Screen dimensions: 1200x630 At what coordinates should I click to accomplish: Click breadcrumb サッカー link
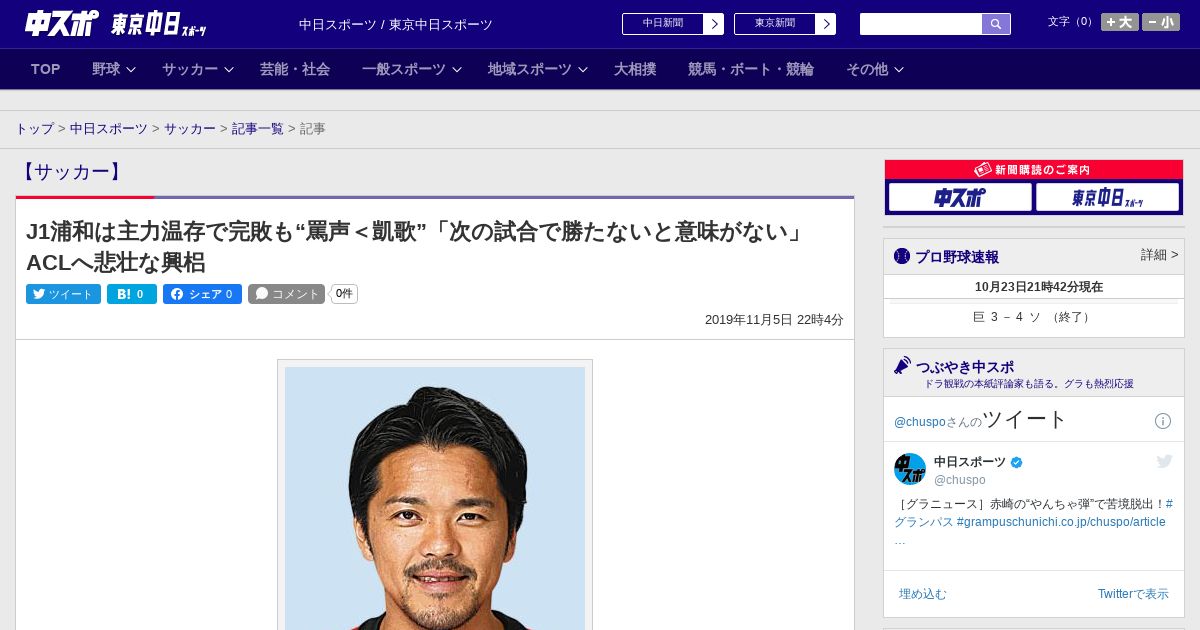click(190, 129)
